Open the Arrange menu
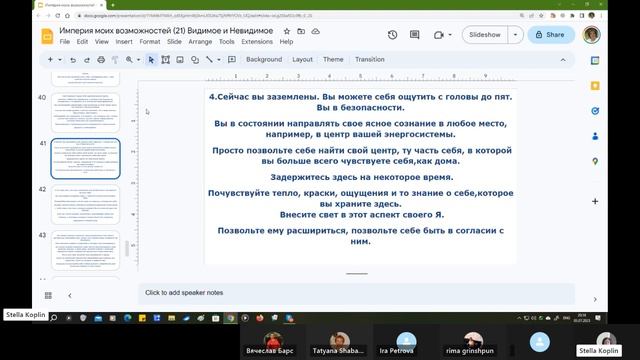This screenshot has width=640, height=360. (200, 42)
